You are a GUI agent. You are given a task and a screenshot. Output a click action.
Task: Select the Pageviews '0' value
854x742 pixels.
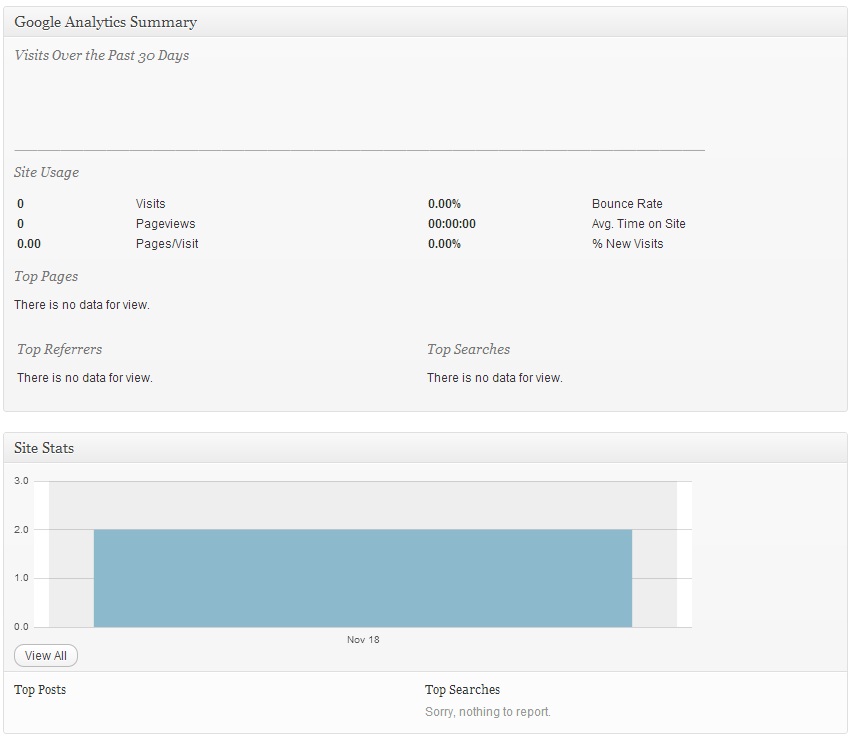(21, 224)
